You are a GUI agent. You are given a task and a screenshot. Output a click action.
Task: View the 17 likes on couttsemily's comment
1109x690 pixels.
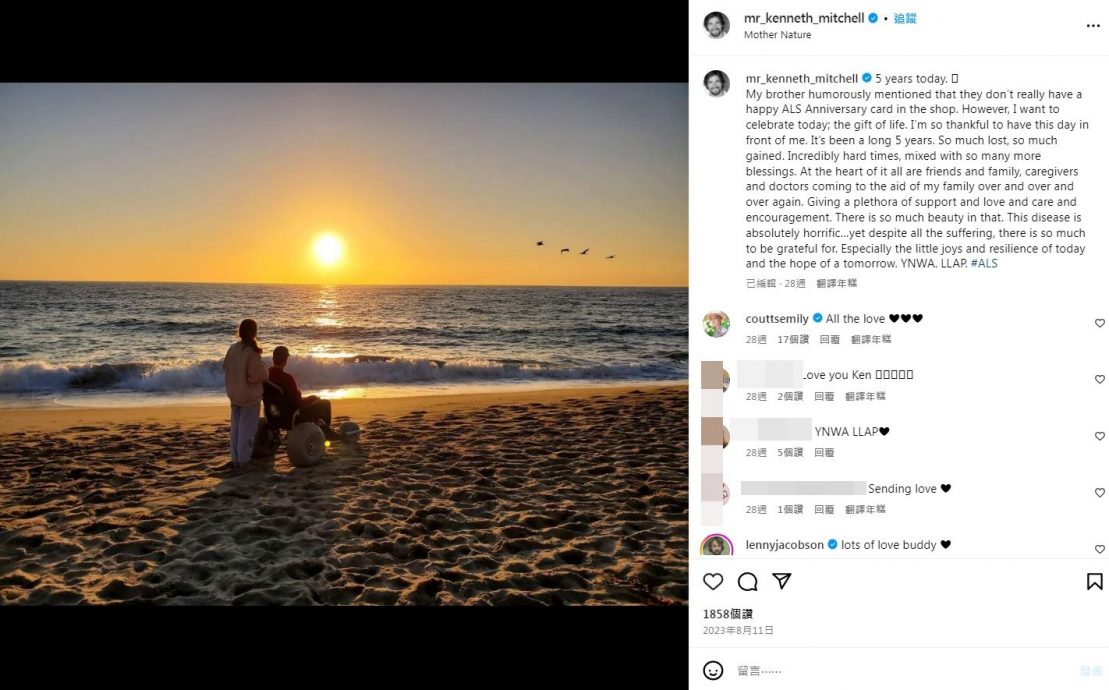click(x=793, y=340)
